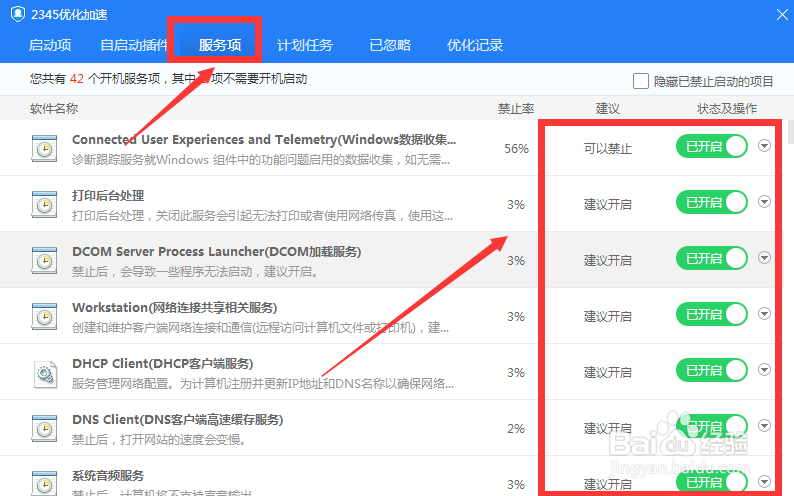Viewport: 794px width, 496px height.
Task: Open the DNS Client row dropdown arrow
Action: pyautogui.click(x=765, y=426)
